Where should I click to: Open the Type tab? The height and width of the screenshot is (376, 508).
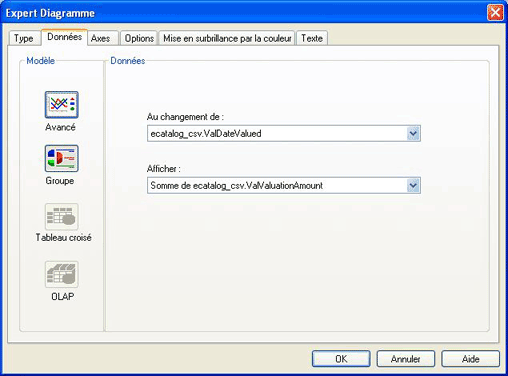pos(24,38)
